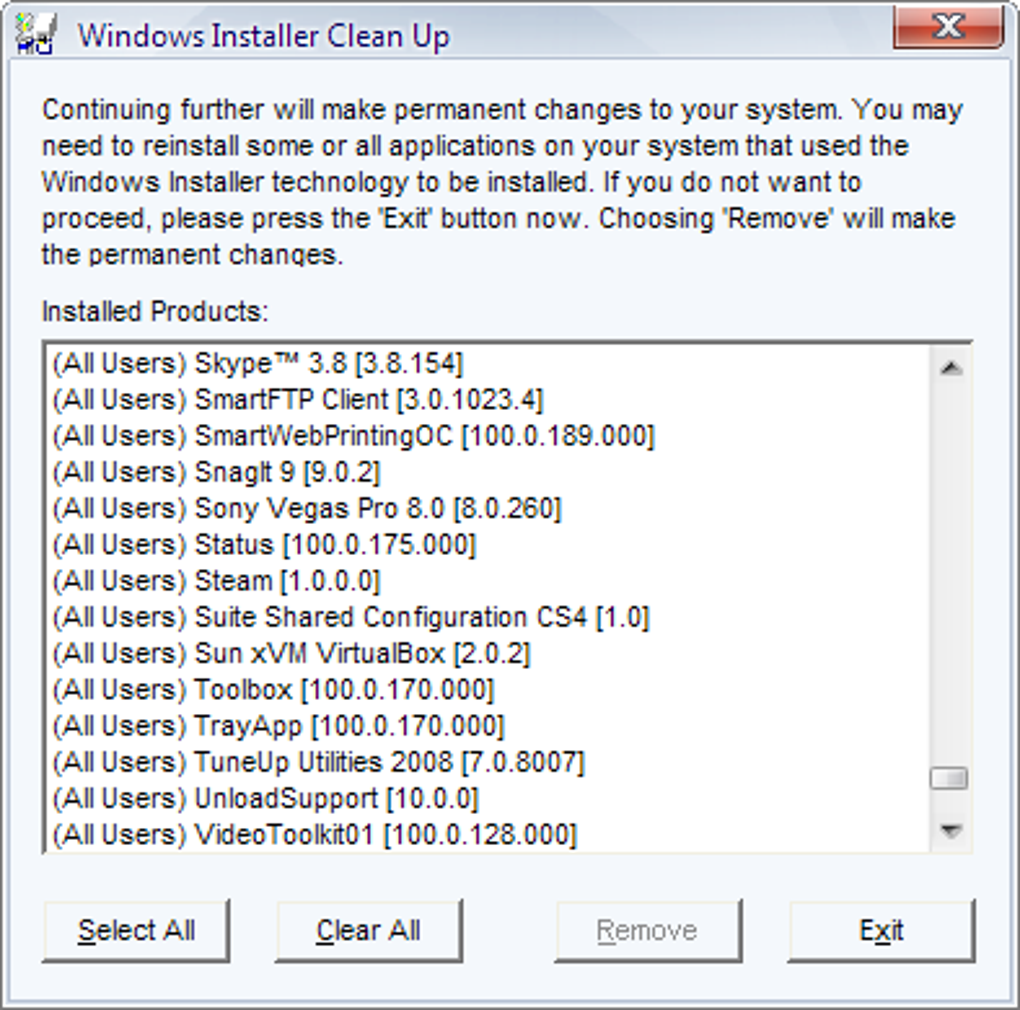Click the disabled Remove button

(648, 931)
